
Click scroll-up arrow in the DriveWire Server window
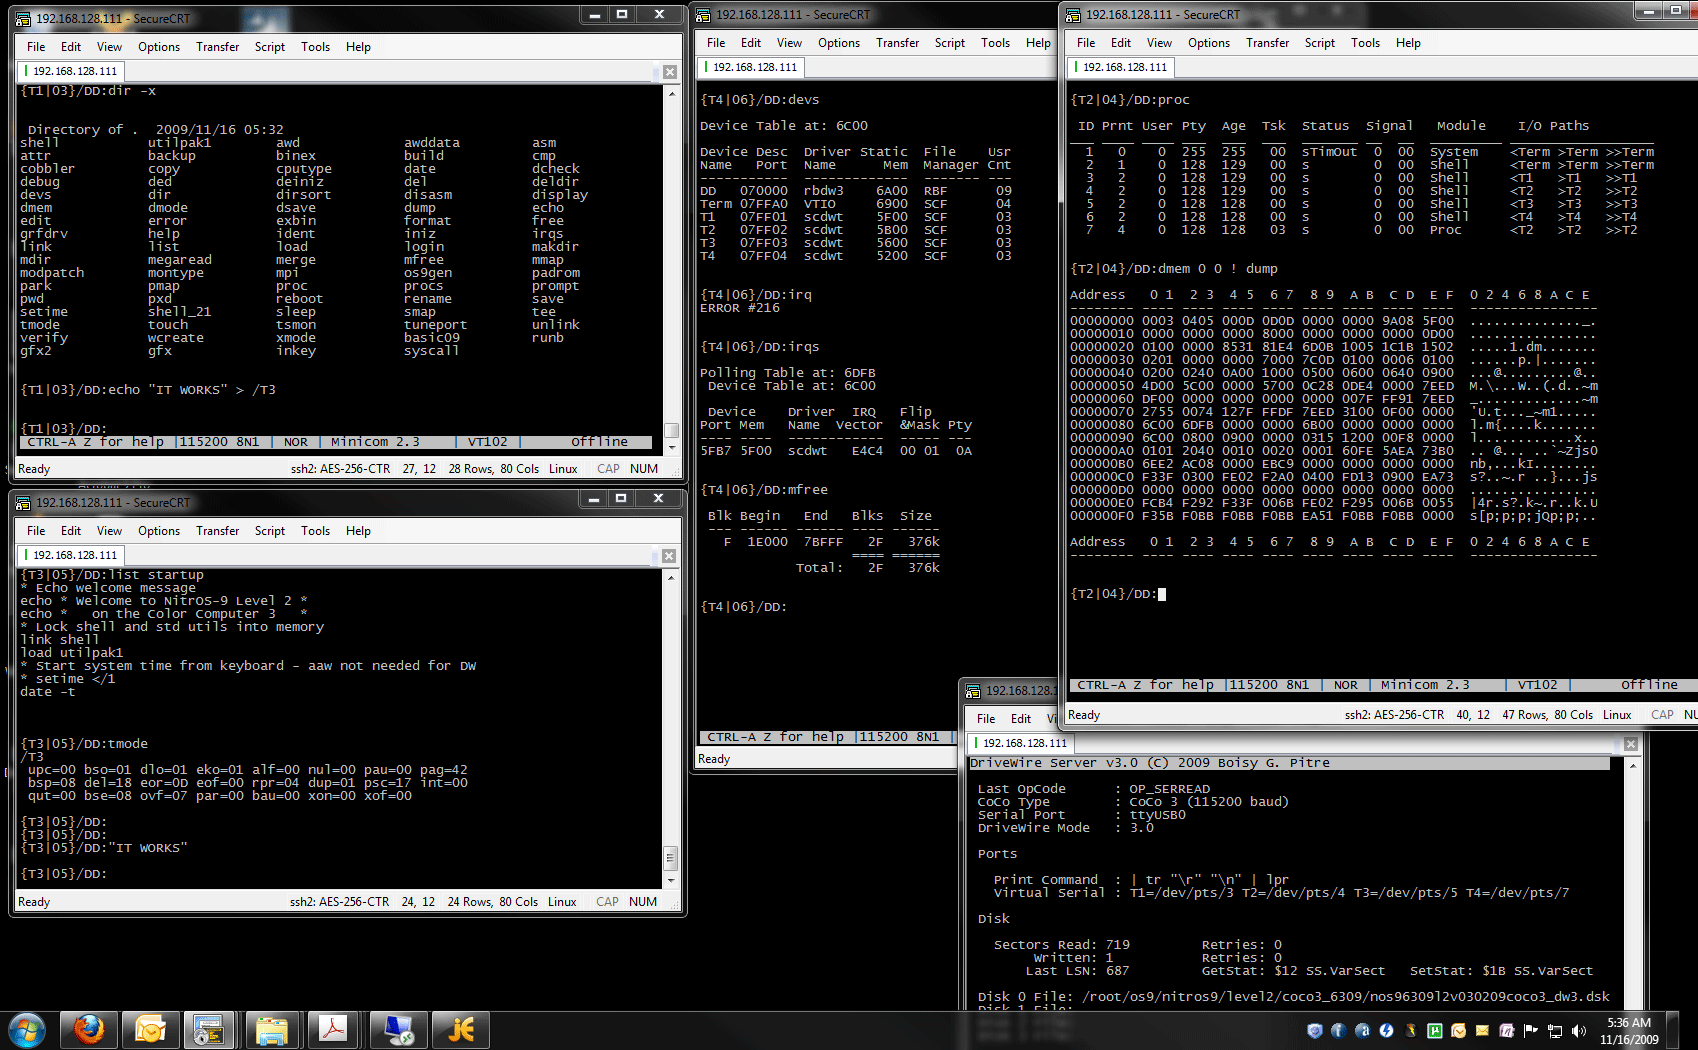tap(1632, 765)
